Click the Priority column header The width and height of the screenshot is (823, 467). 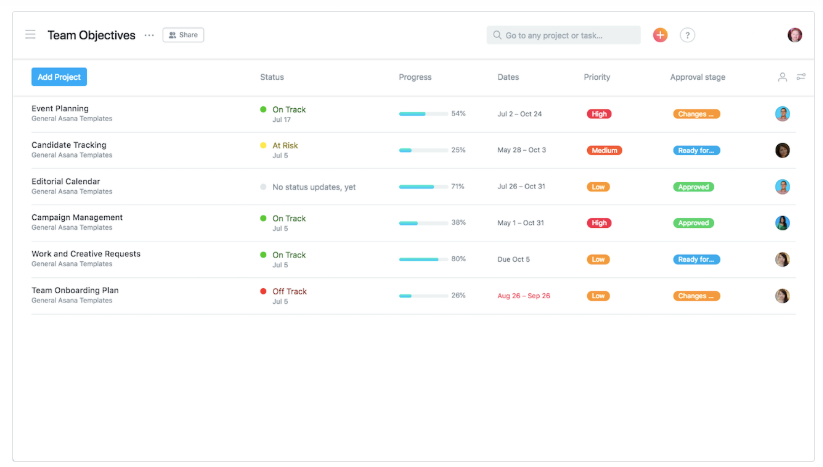pyautogui.click(x=597, y=77)
